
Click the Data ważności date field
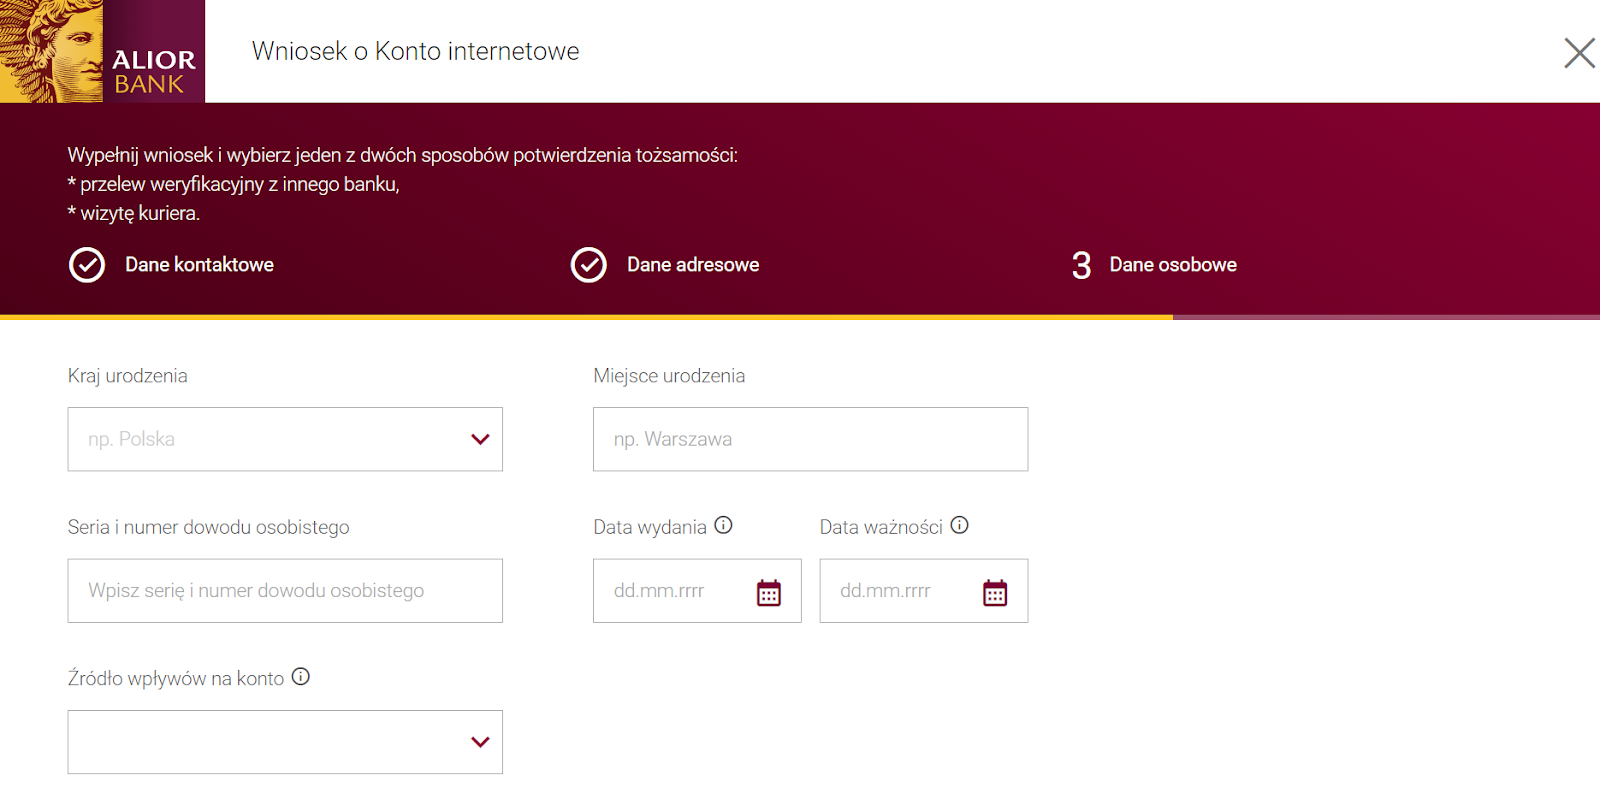point(923,591)
